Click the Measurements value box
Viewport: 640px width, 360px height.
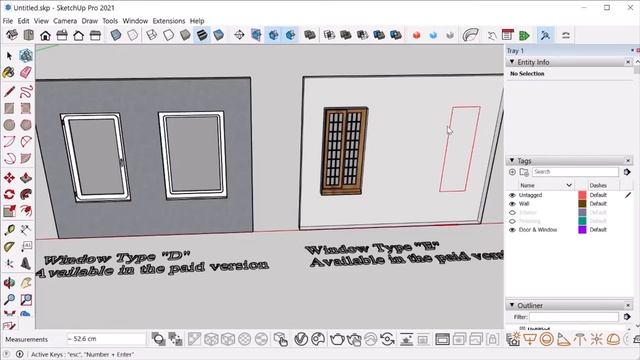106,339
